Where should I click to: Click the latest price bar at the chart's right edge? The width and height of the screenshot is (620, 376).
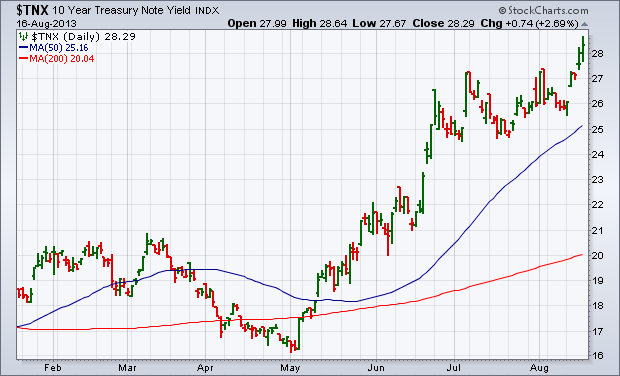point(583,49)
